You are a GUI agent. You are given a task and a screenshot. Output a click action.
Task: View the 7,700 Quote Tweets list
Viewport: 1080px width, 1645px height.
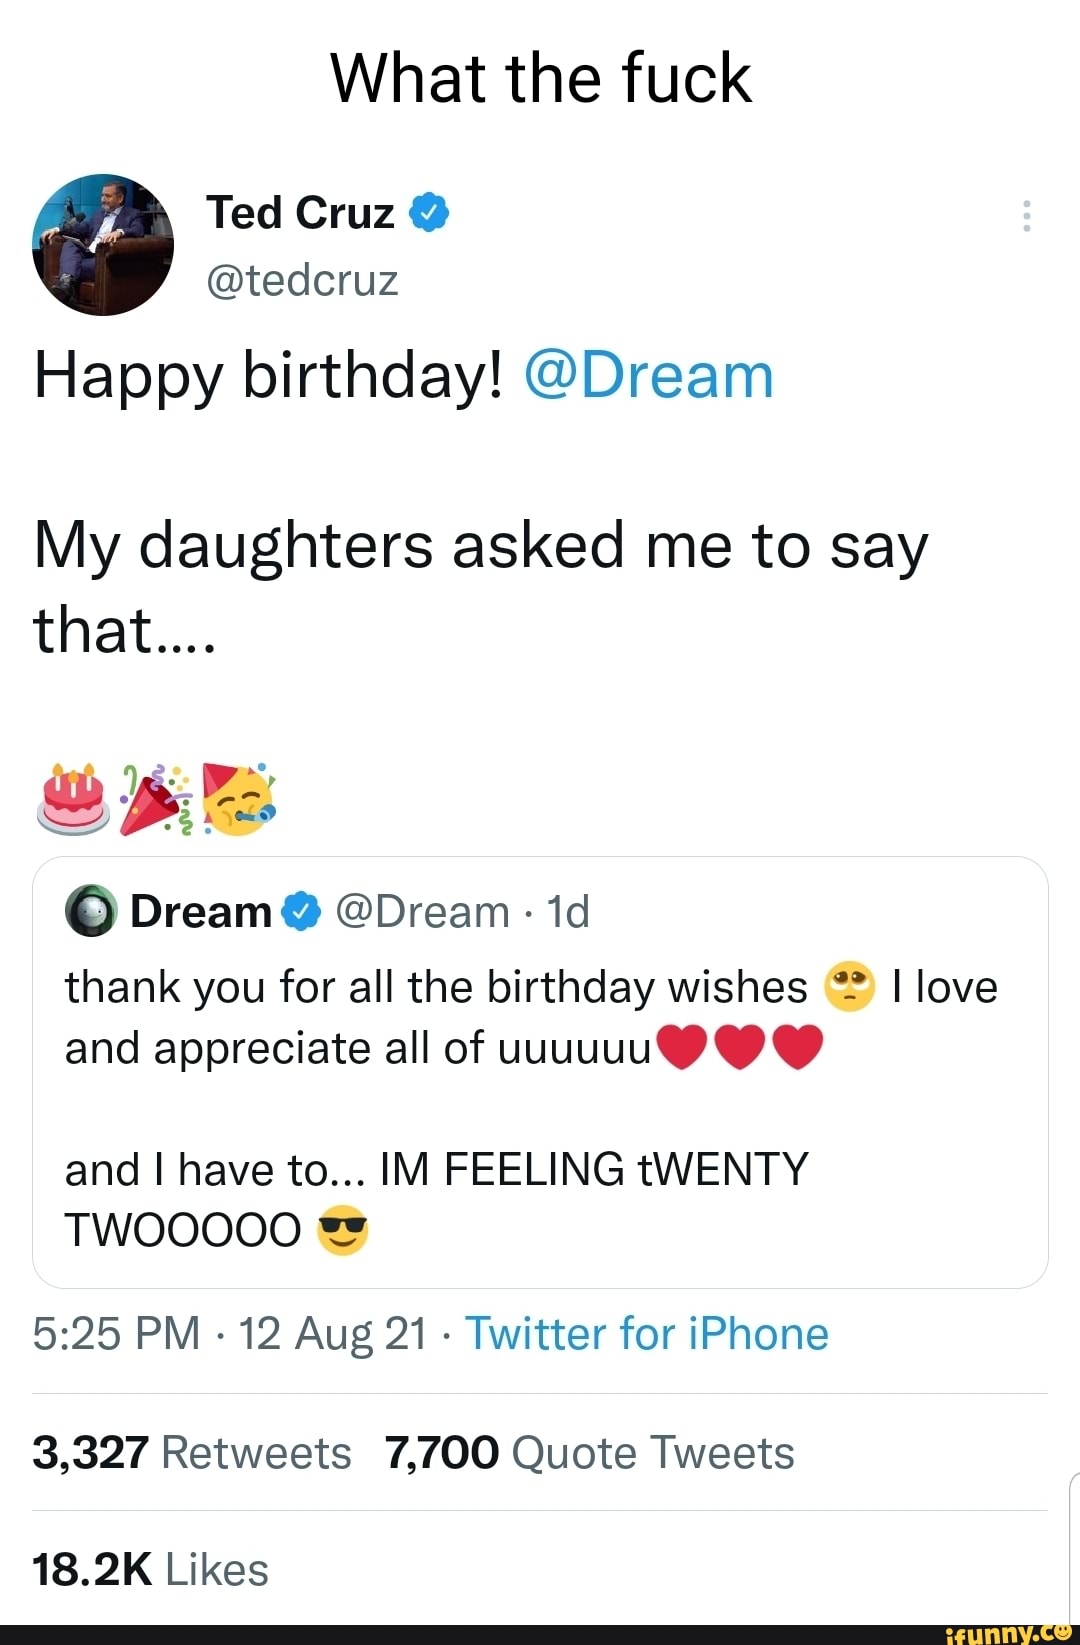click(x=589, y=1453)
